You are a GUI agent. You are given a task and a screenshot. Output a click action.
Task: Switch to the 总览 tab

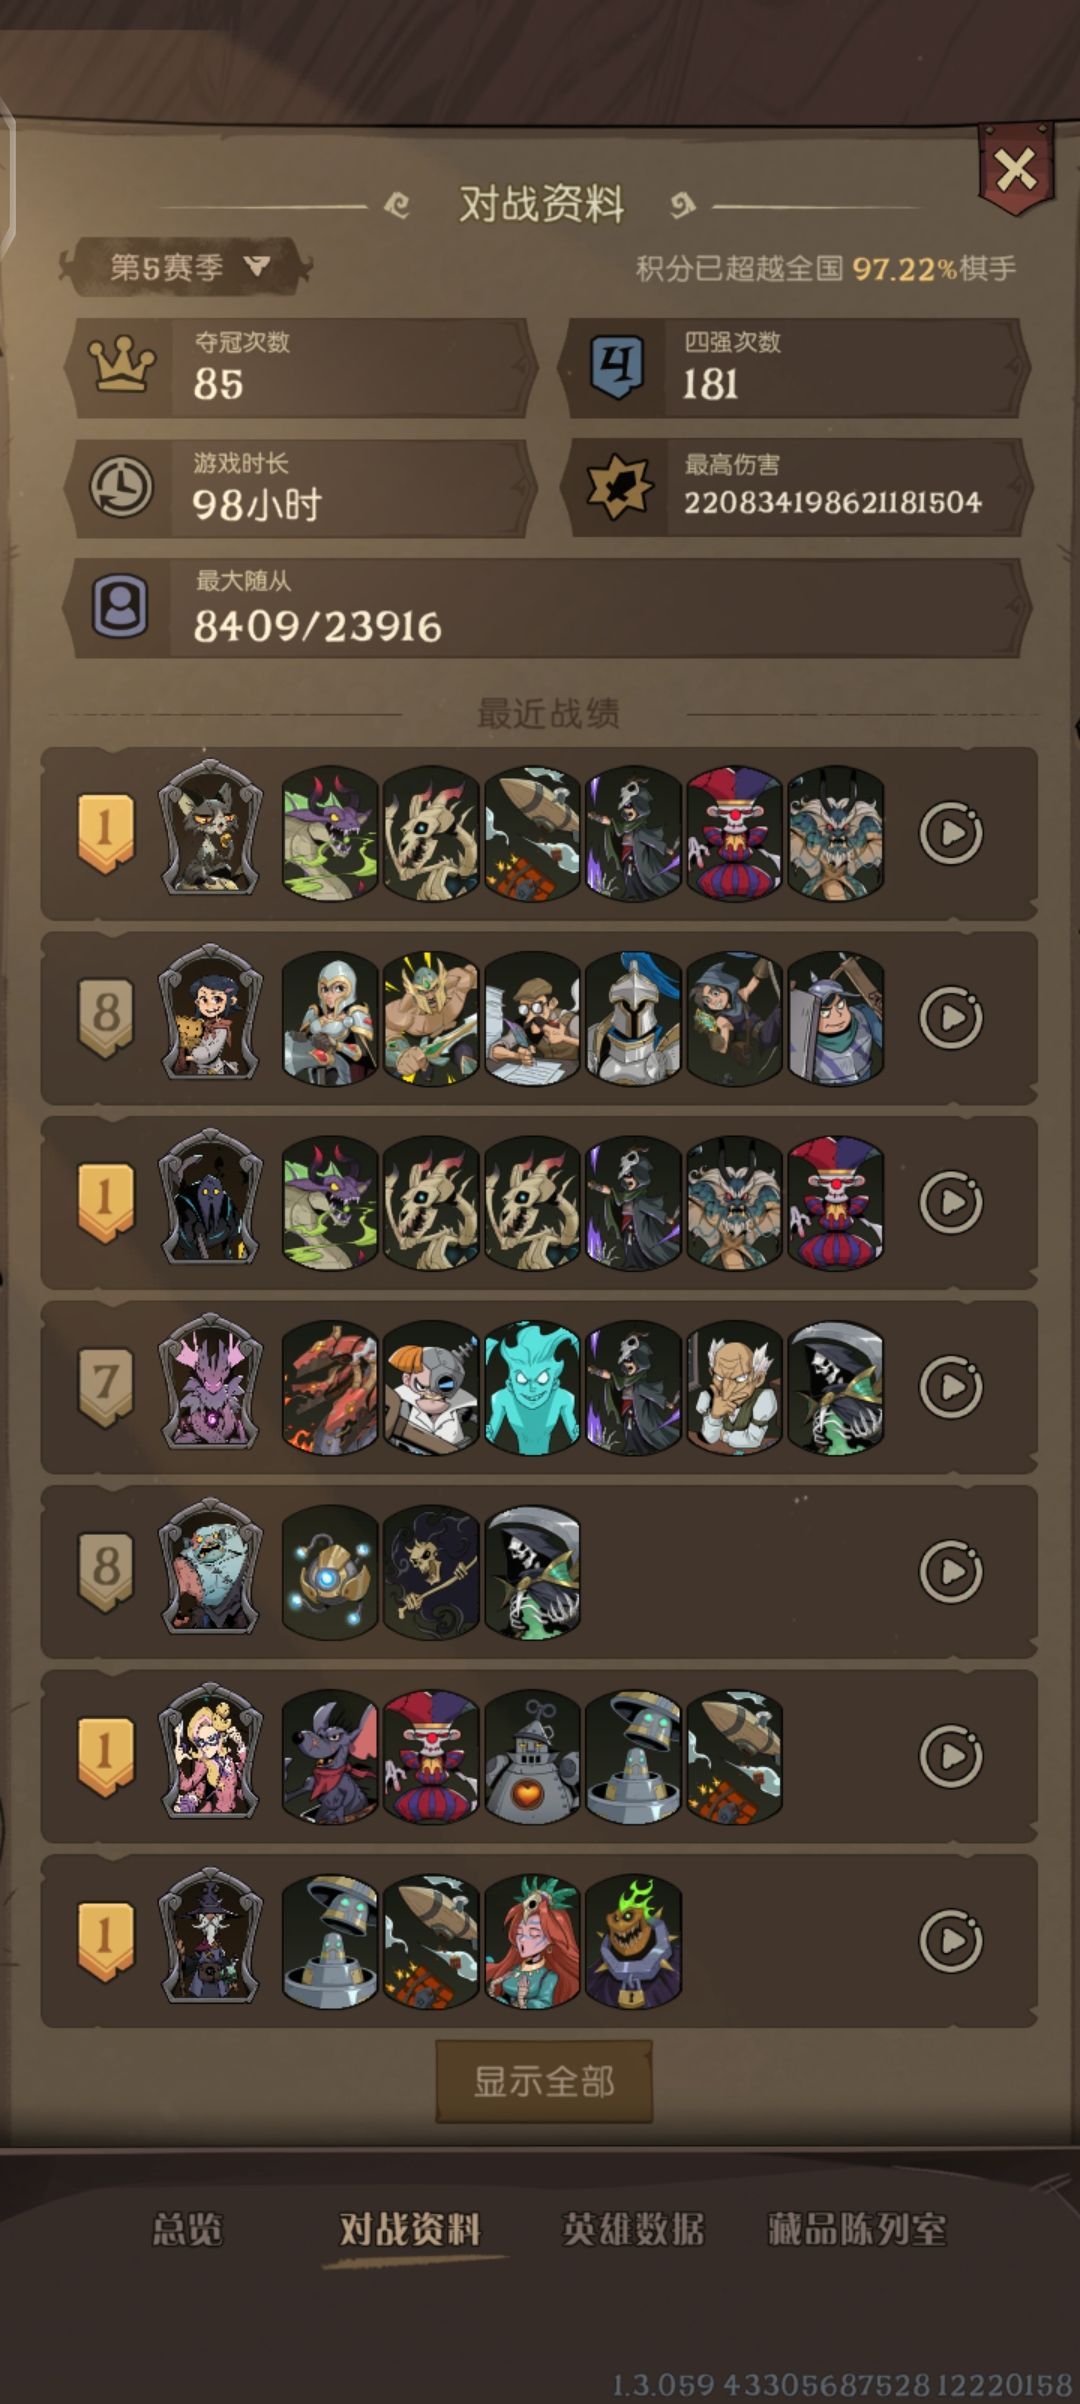point(187,2229)
